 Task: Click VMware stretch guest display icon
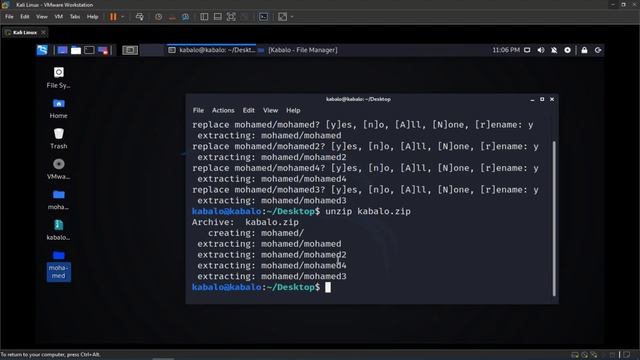pyautogui.click(x=282, y=17)
